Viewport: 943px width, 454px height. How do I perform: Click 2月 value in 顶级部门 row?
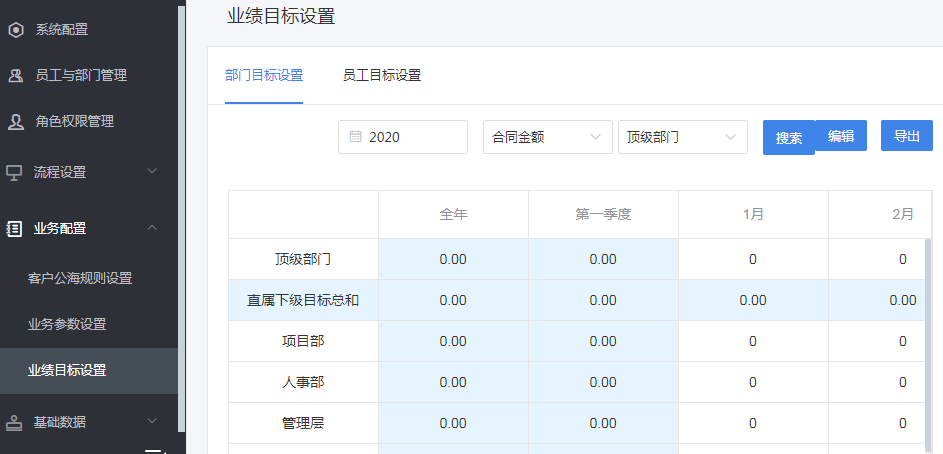pos(903,259)
